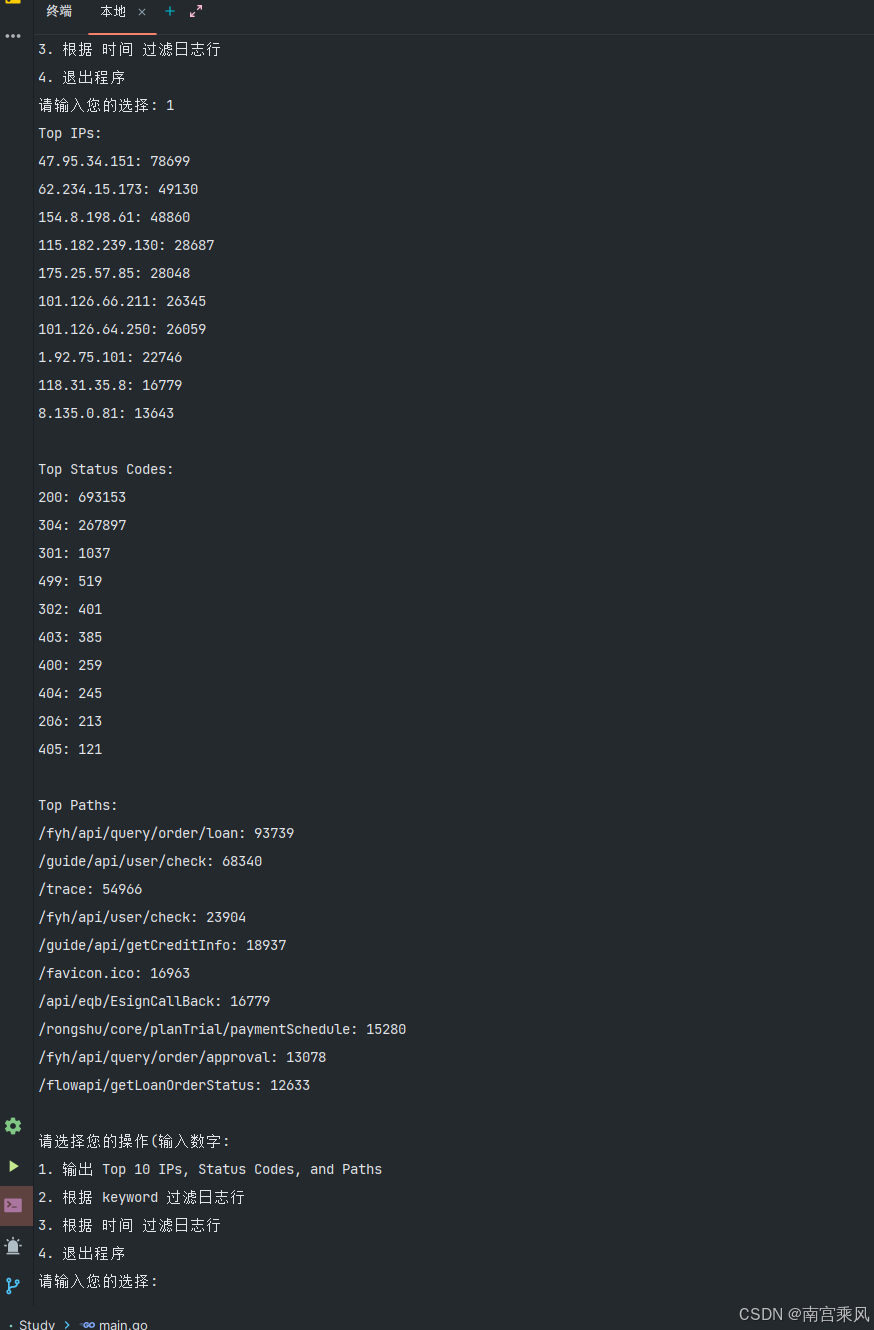Click the 请输入您的选择 input prompt at bottom
Image resolution: width=874 pixels, height=1330 pixels.
point(99,1281)
